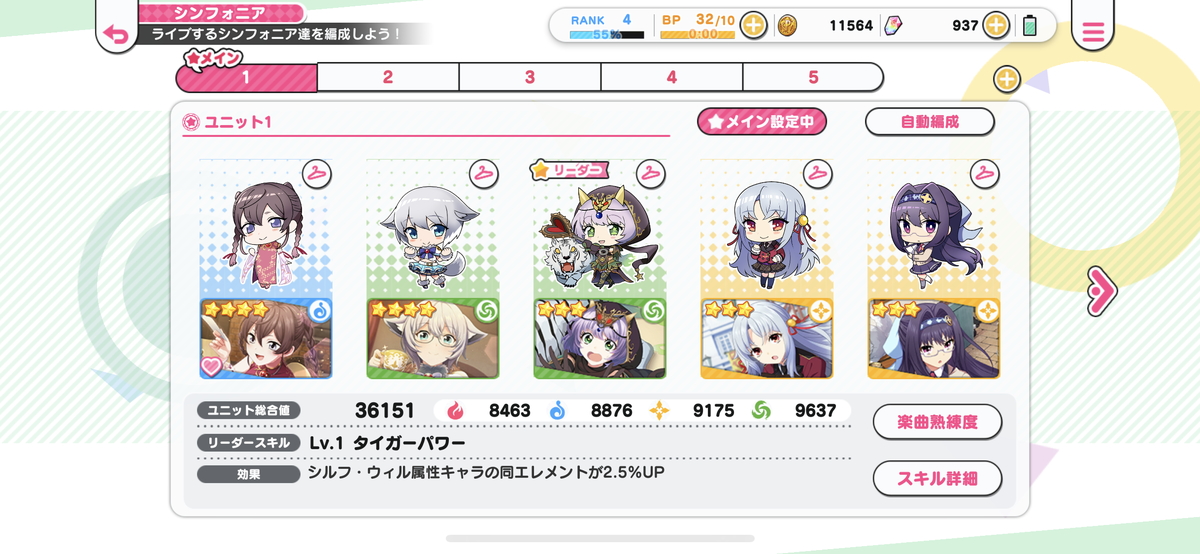Viewport: 1200px width, 554px height.
Task: Select the silver-haired fourth character's card
Action: tap(767, 339)
